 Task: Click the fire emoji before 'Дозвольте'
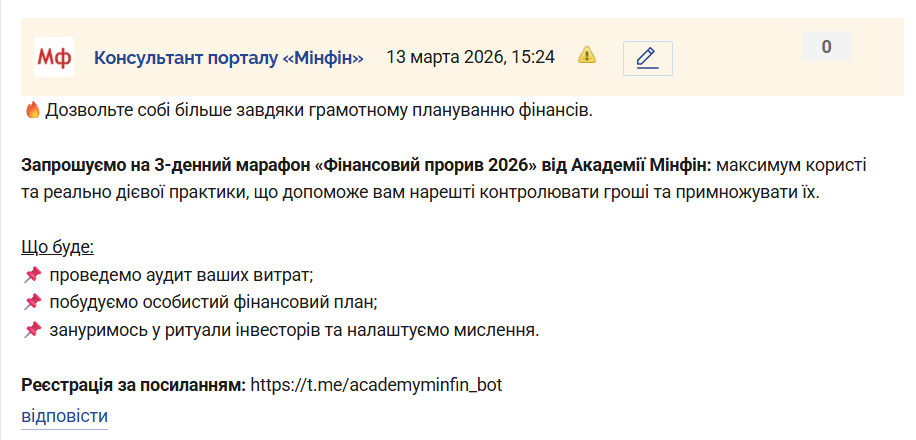coord(31,110)
